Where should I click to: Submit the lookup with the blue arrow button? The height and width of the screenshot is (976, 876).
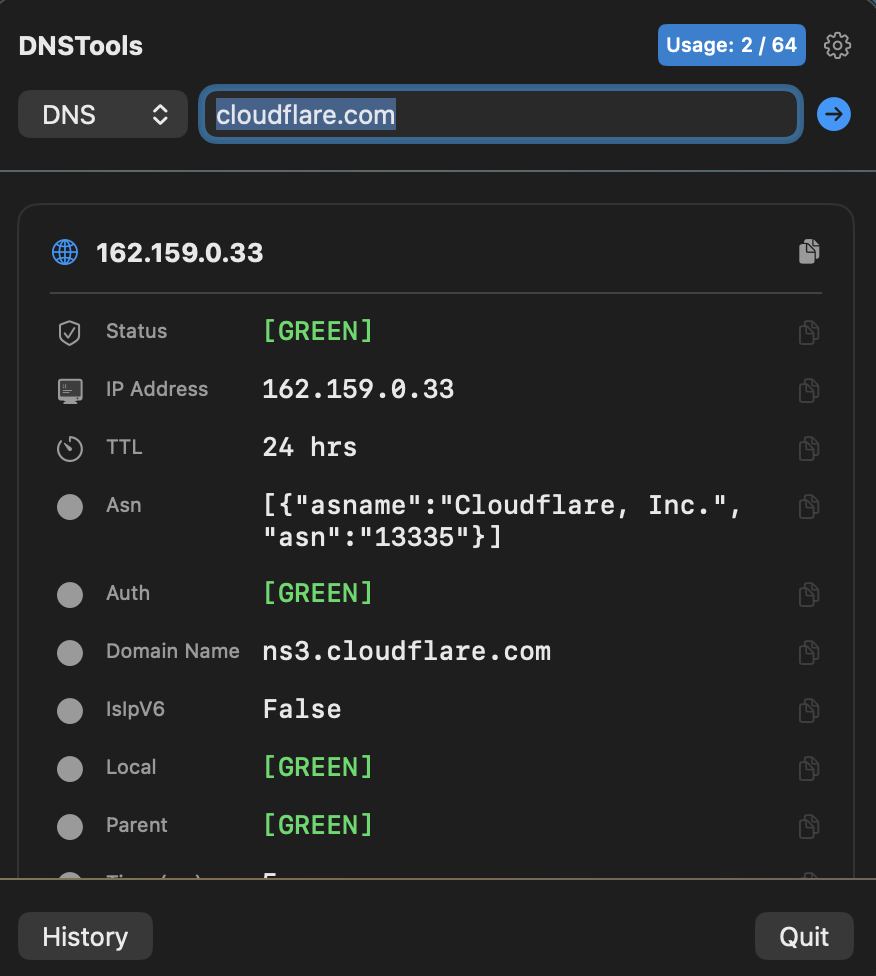[834, 115]
